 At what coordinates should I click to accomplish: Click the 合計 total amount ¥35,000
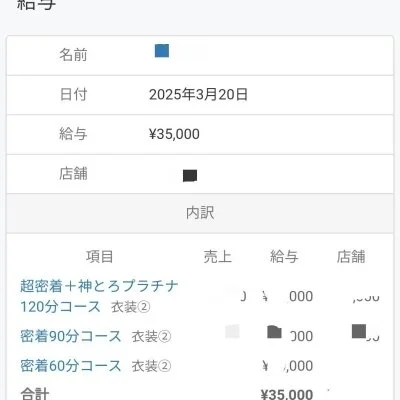(287, 394)
